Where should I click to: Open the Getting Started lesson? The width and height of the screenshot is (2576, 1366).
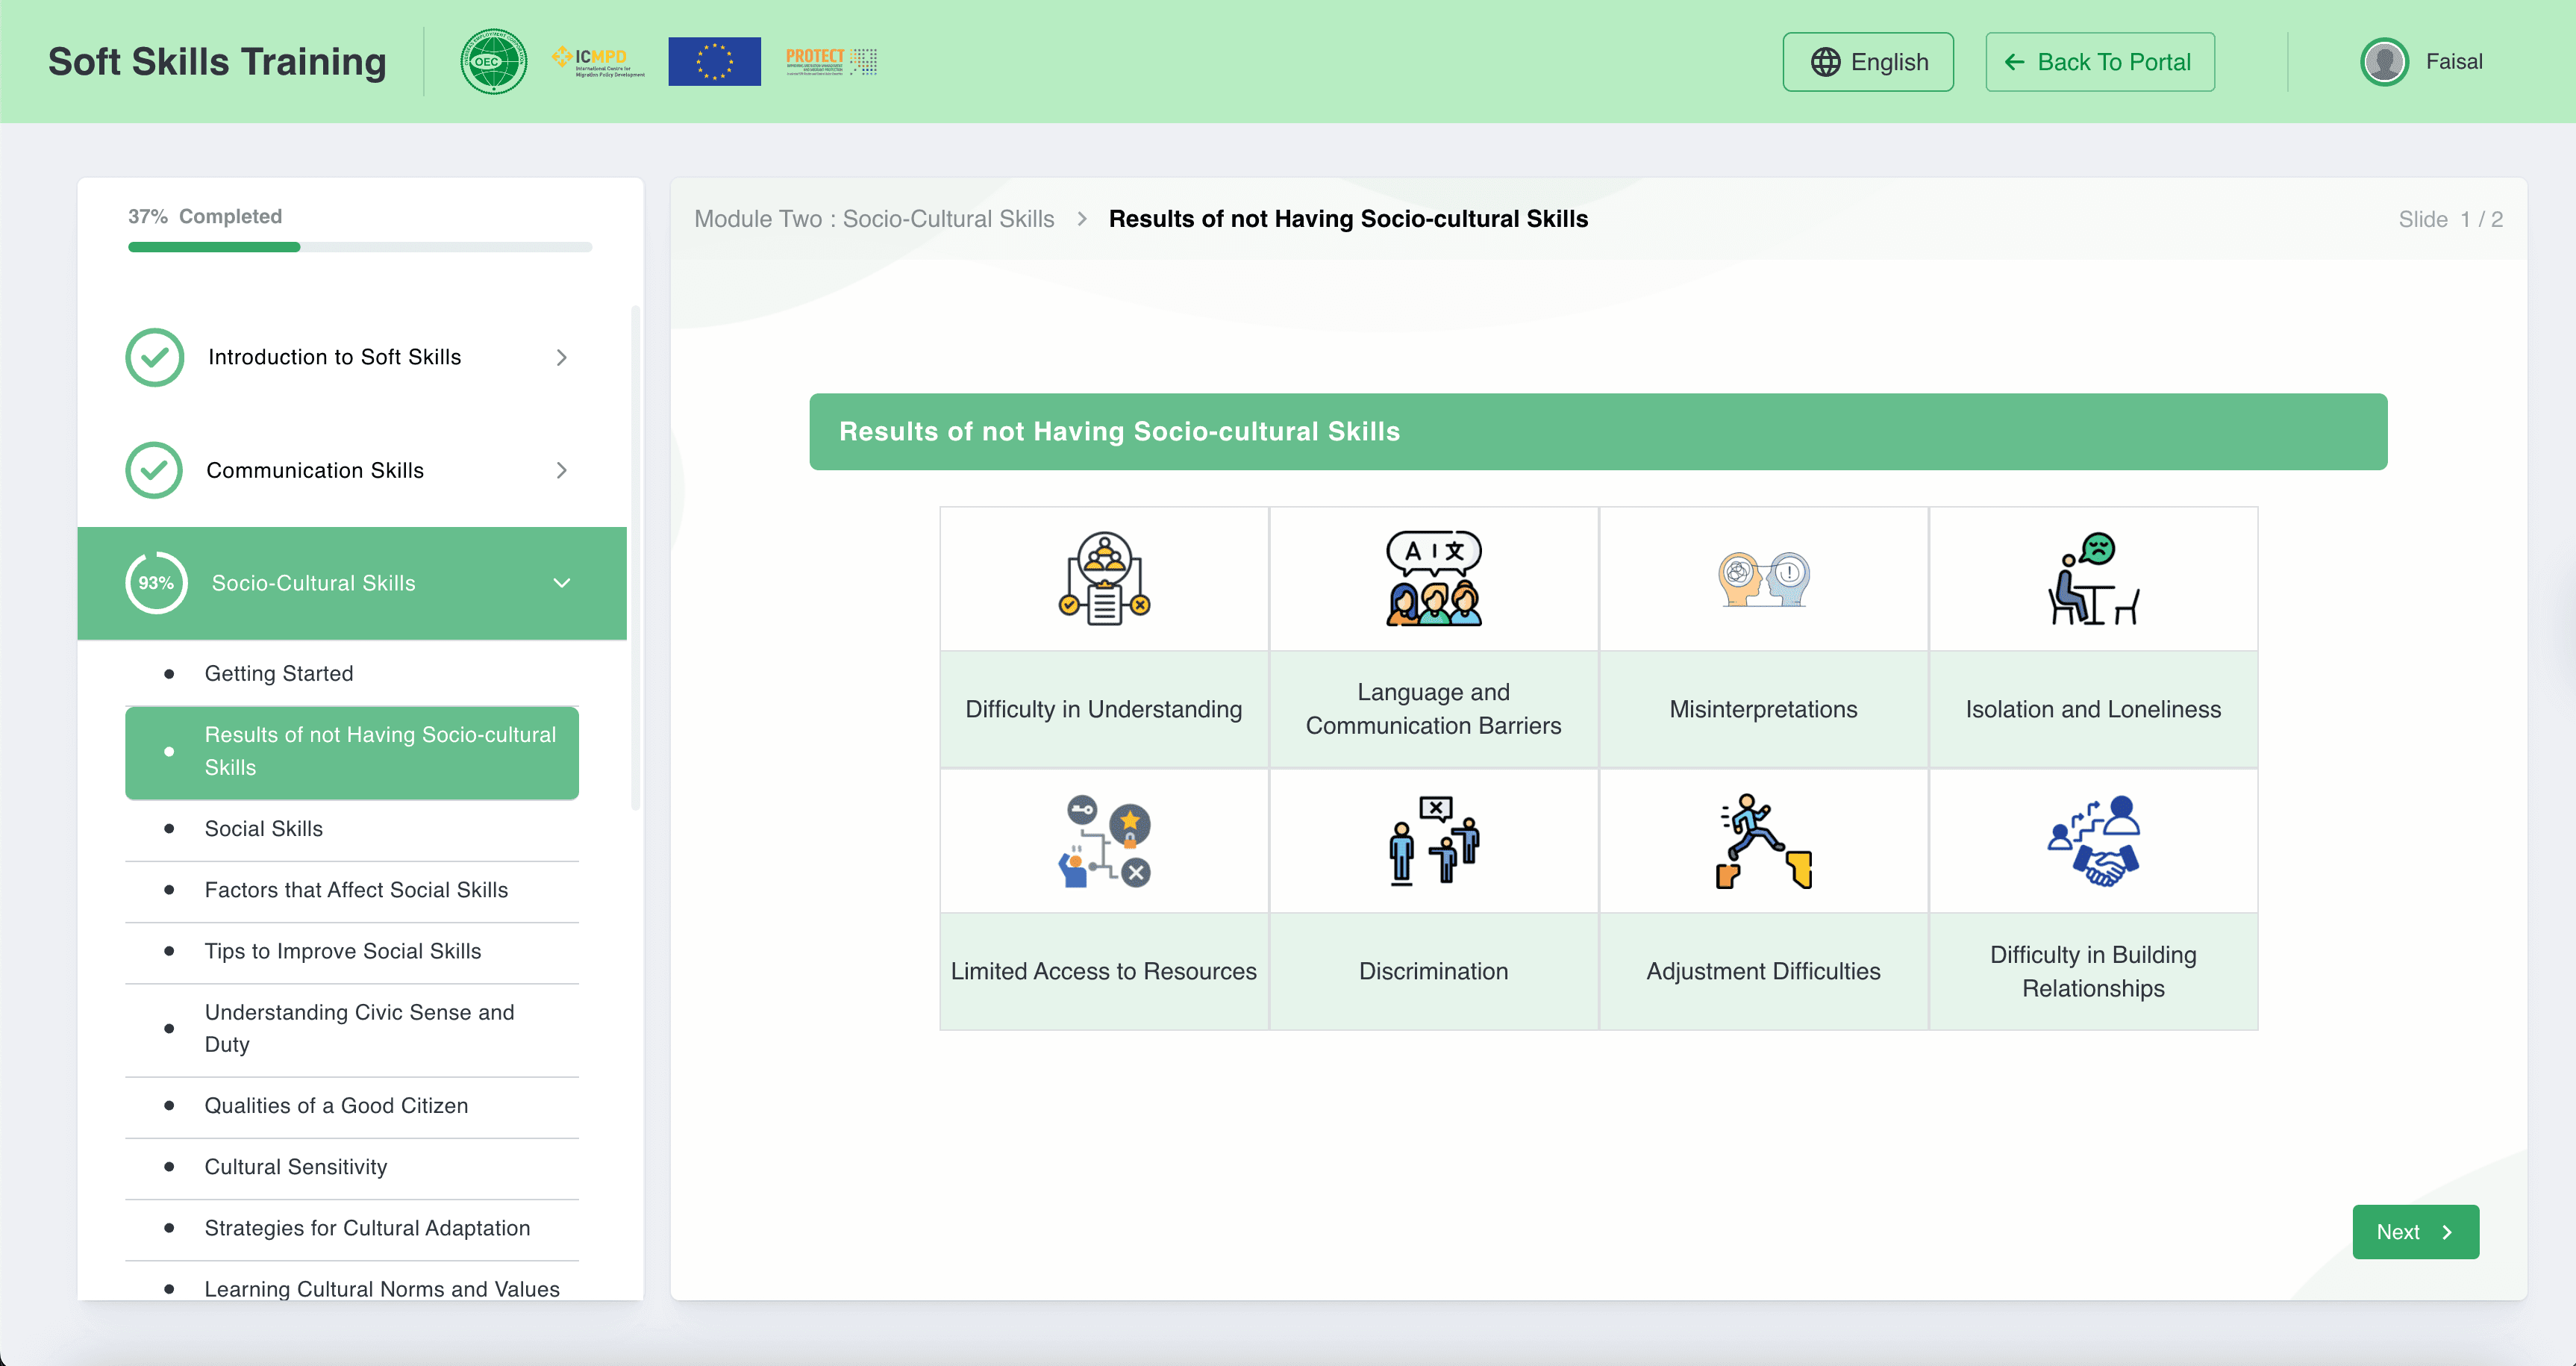click(352, 674)
